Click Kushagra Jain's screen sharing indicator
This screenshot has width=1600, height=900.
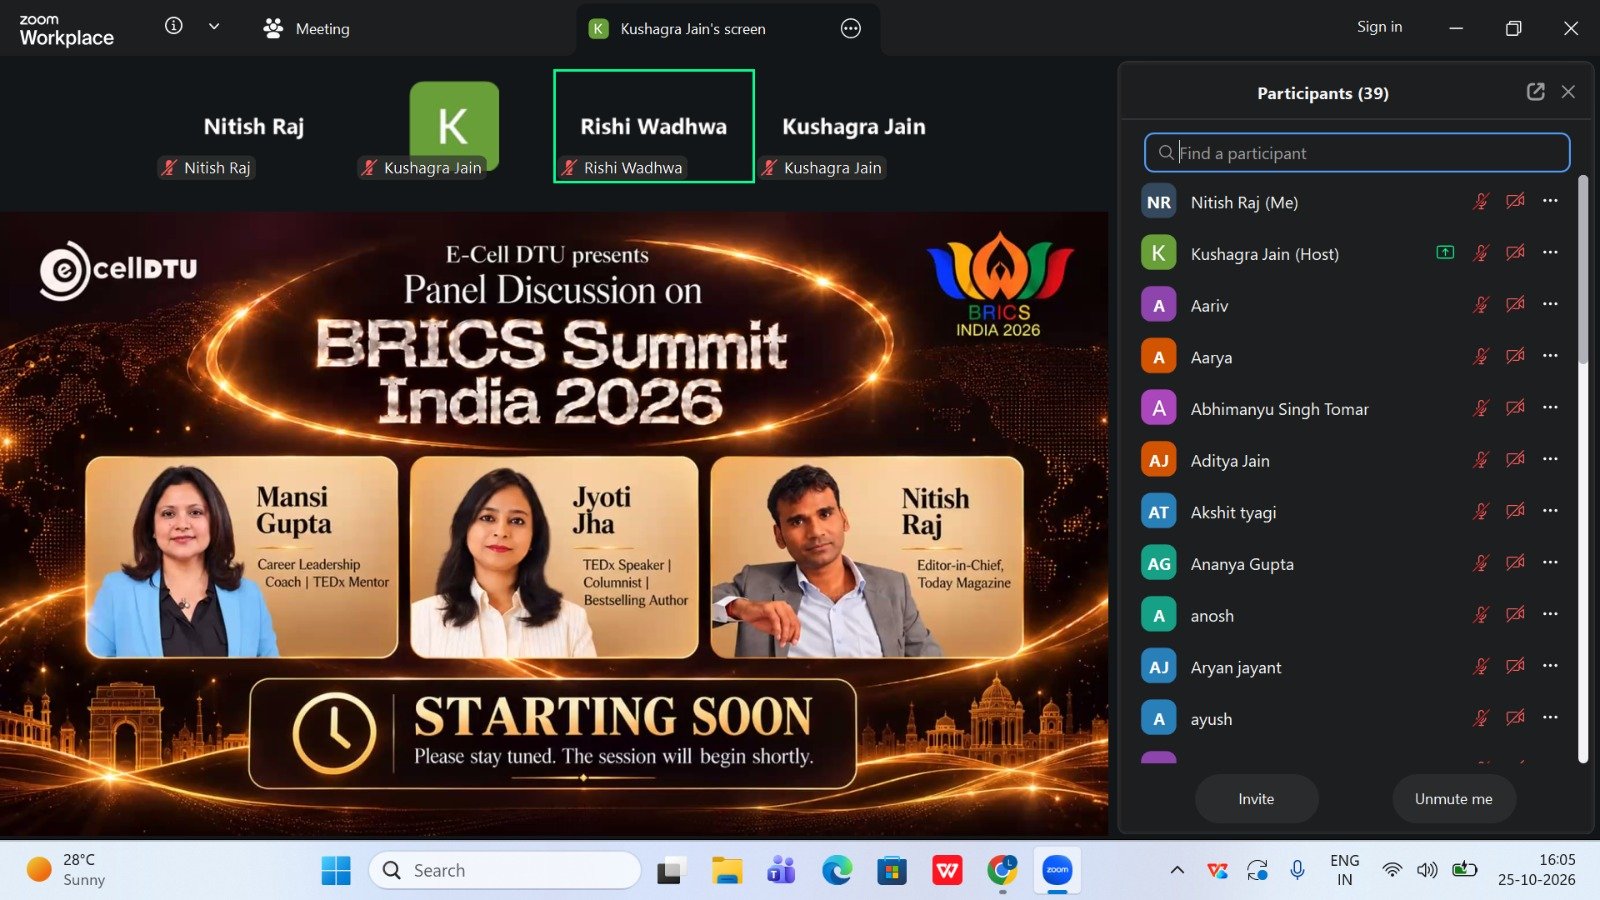(x=1445, y=252)
